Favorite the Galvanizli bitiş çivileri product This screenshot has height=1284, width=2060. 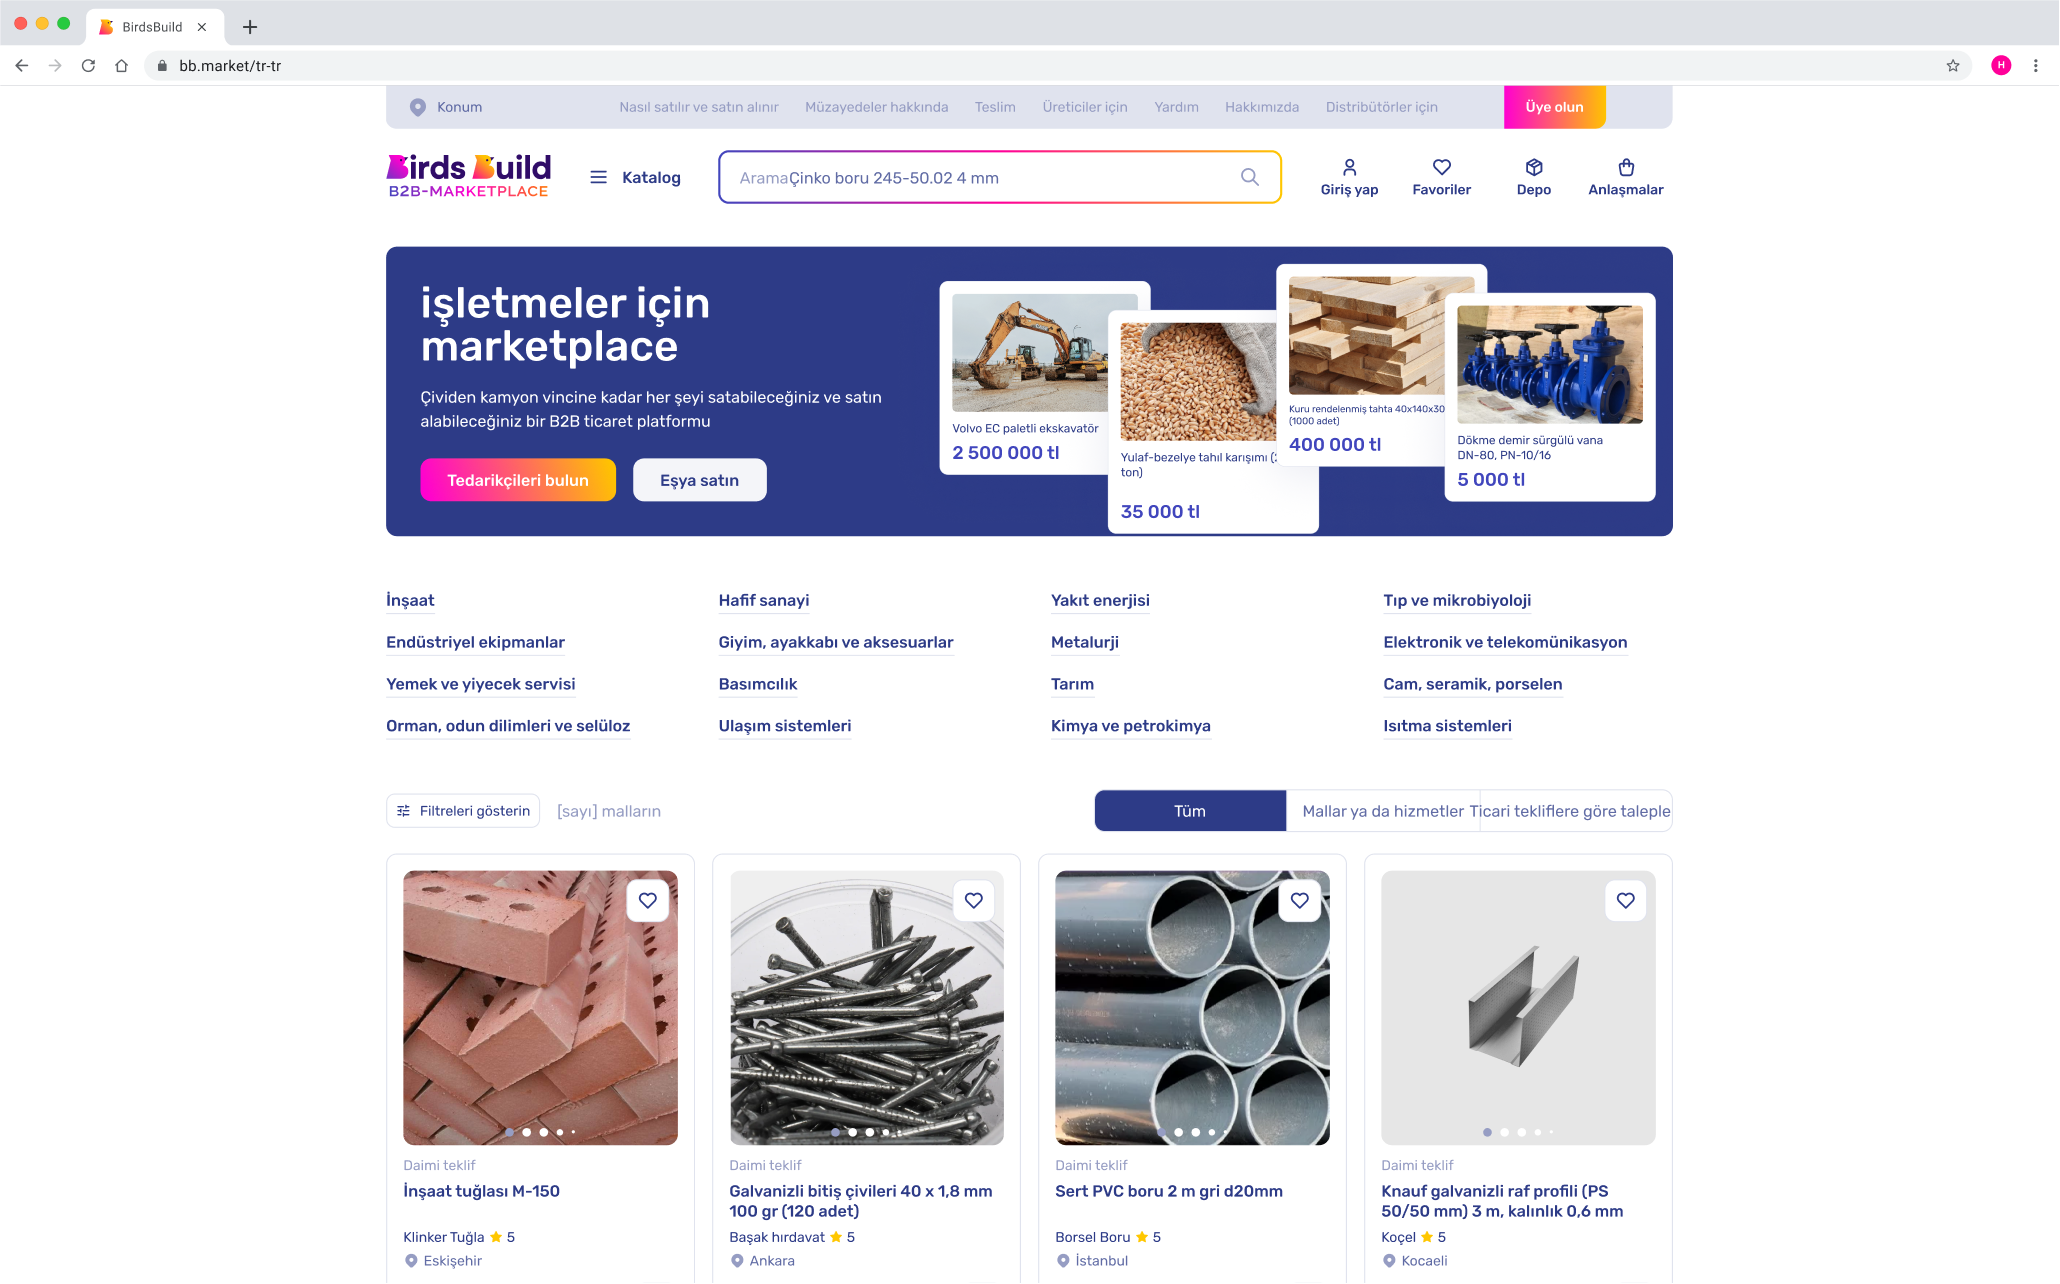[973, 900]
